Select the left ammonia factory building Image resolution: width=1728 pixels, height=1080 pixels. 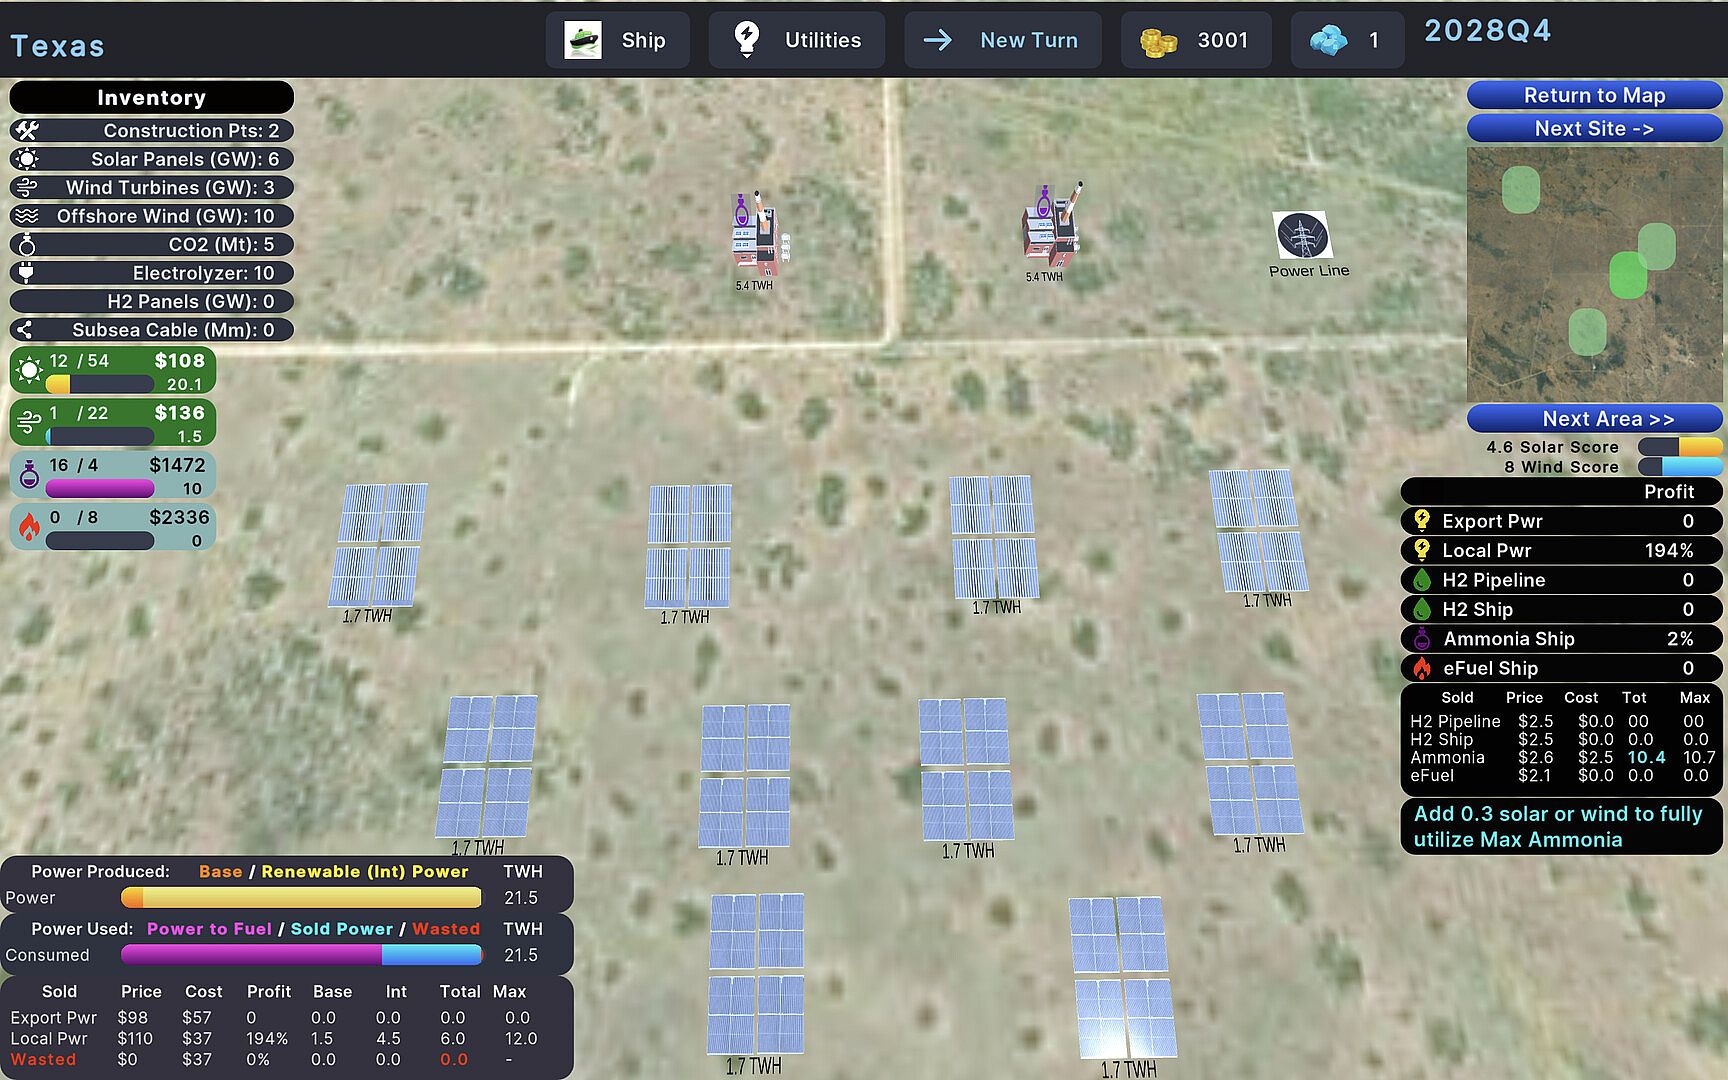(x=757, y=236)
